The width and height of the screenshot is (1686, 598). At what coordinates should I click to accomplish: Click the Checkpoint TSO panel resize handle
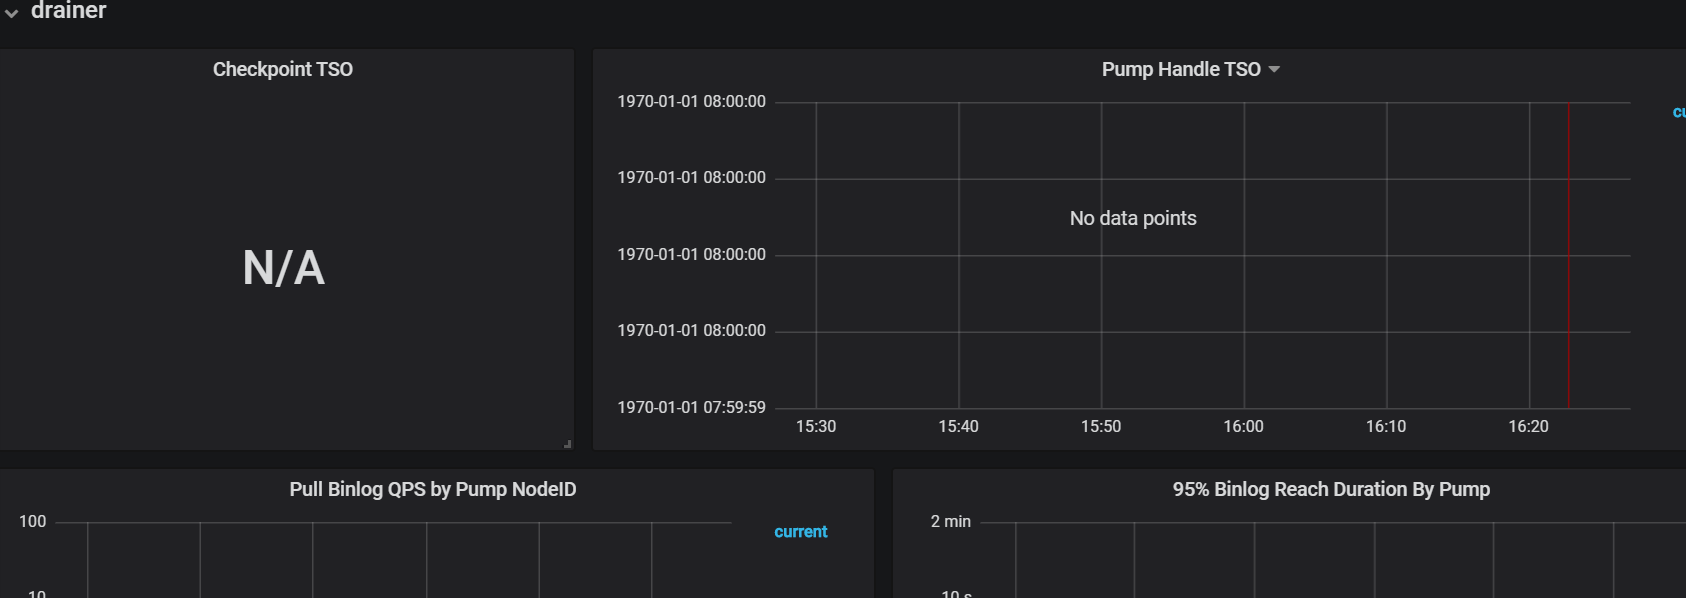(x=567, y=443)
